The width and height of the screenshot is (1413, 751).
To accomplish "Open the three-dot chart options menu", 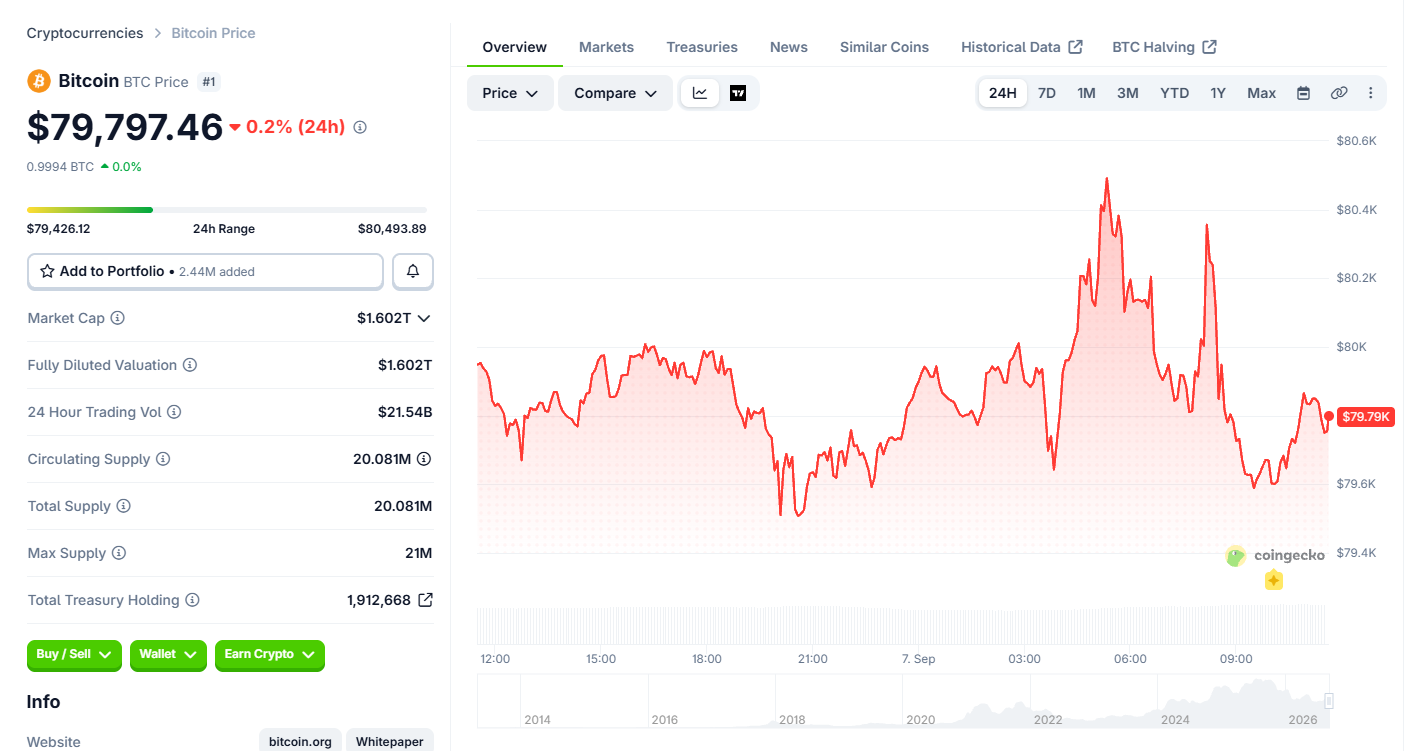I will point(1370,93).
